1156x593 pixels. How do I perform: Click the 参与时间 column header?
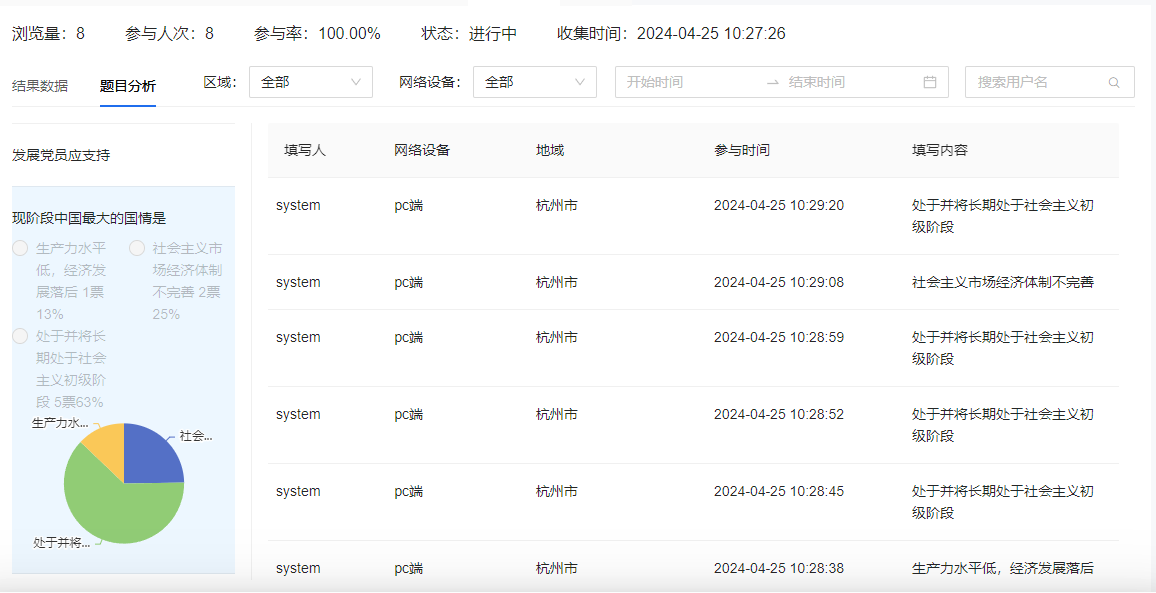tap(742, 150)
